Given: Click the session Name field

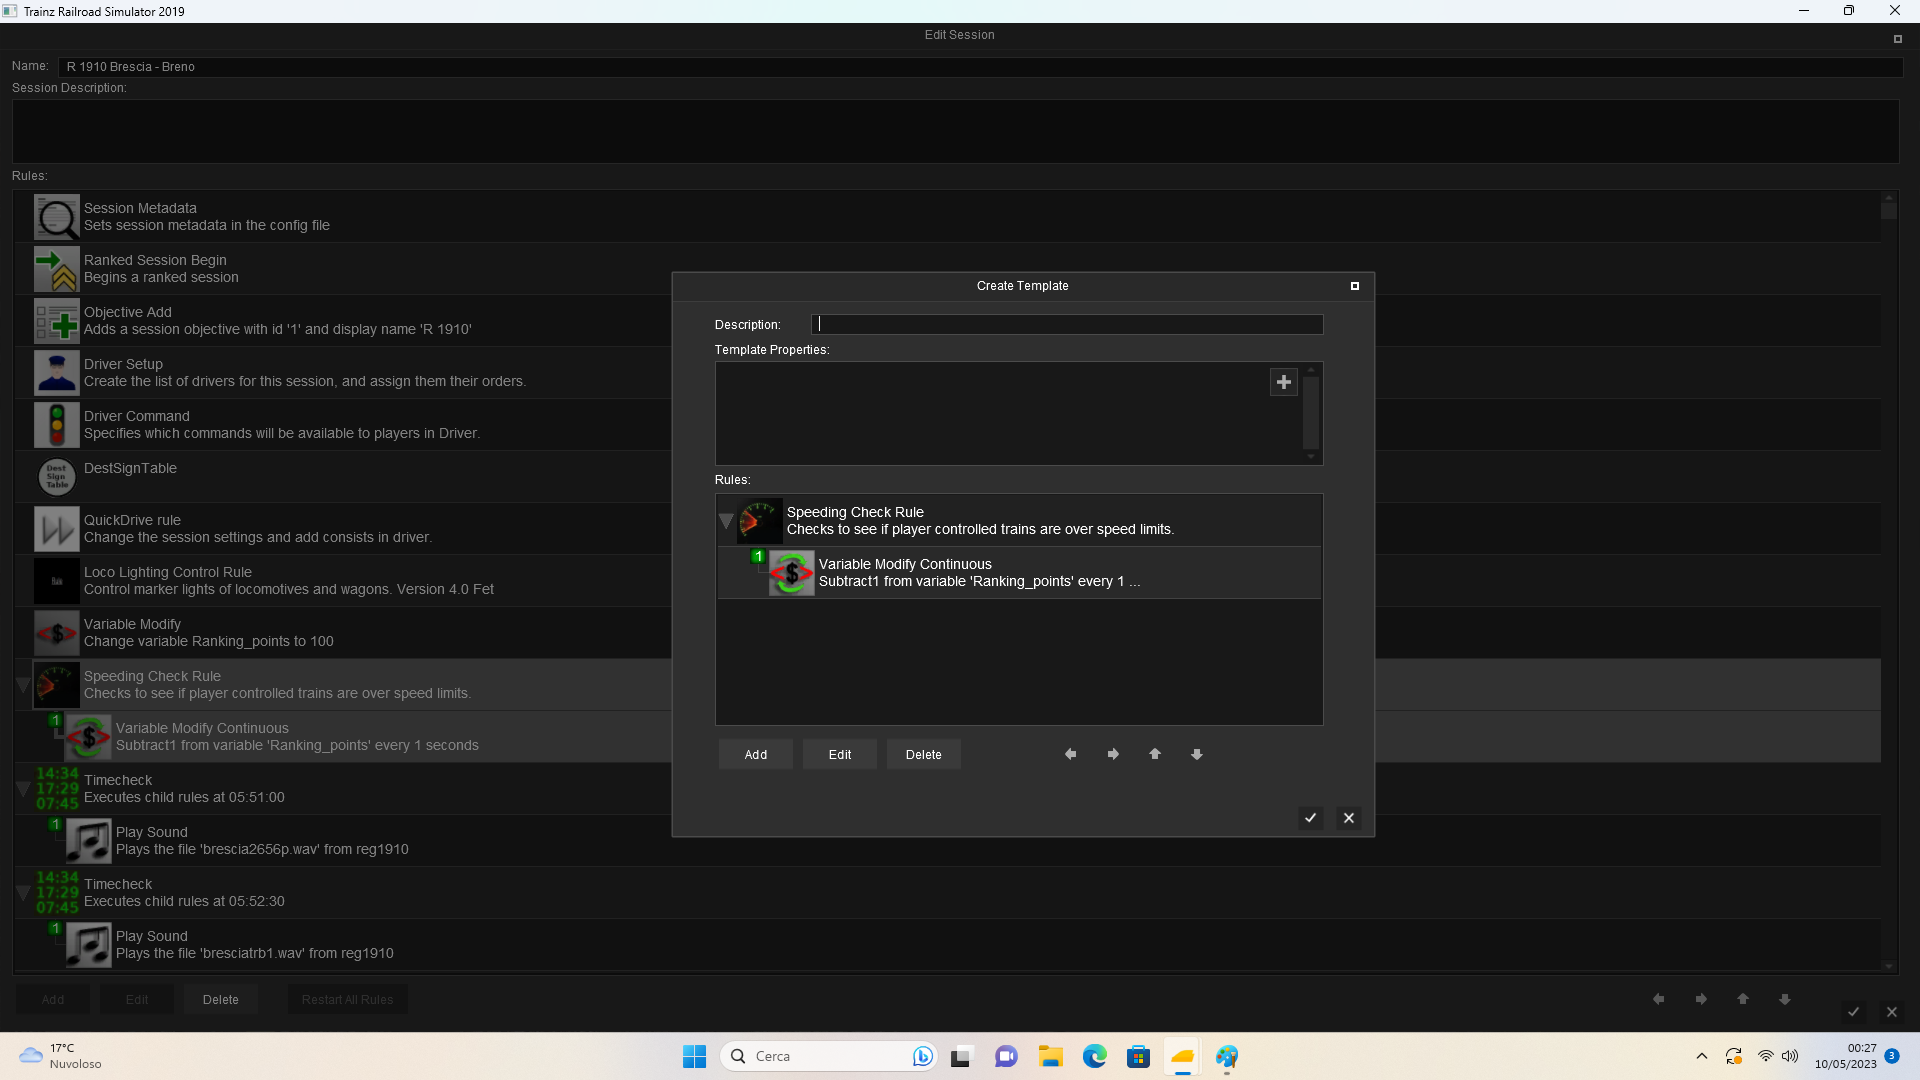Looking at the screenshot, I should pos(980,67).
